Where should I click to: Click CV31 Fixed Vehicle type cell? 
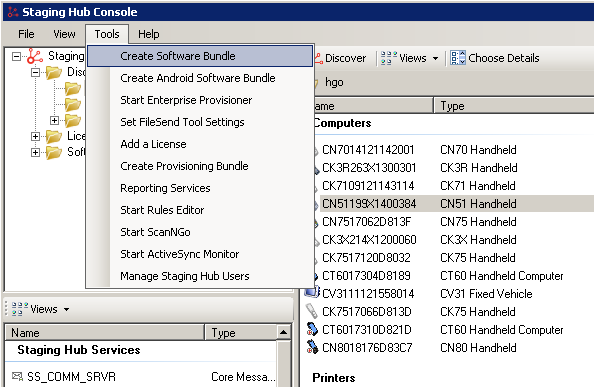pos(486,294)
